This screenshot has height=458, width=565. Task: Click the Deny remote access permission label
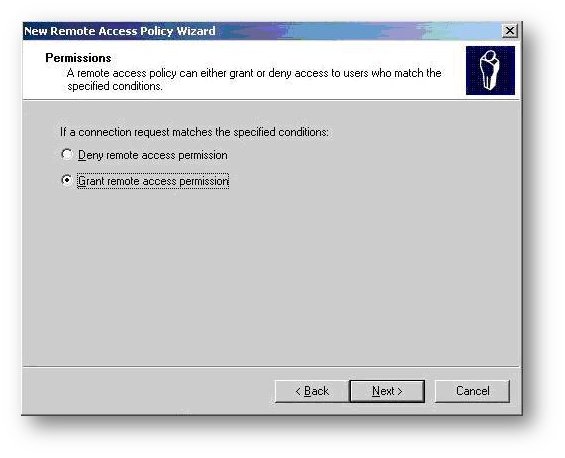pyautogui.click(x=153, y=155)
